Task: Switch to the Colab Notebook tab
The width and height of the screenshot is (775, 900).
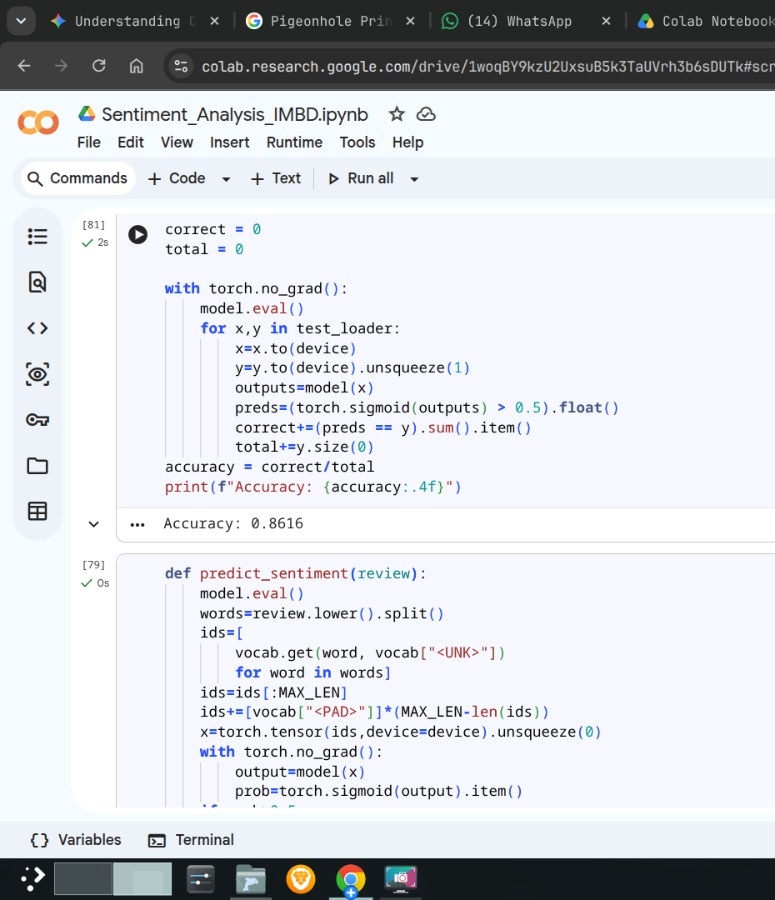Action: 706,21
